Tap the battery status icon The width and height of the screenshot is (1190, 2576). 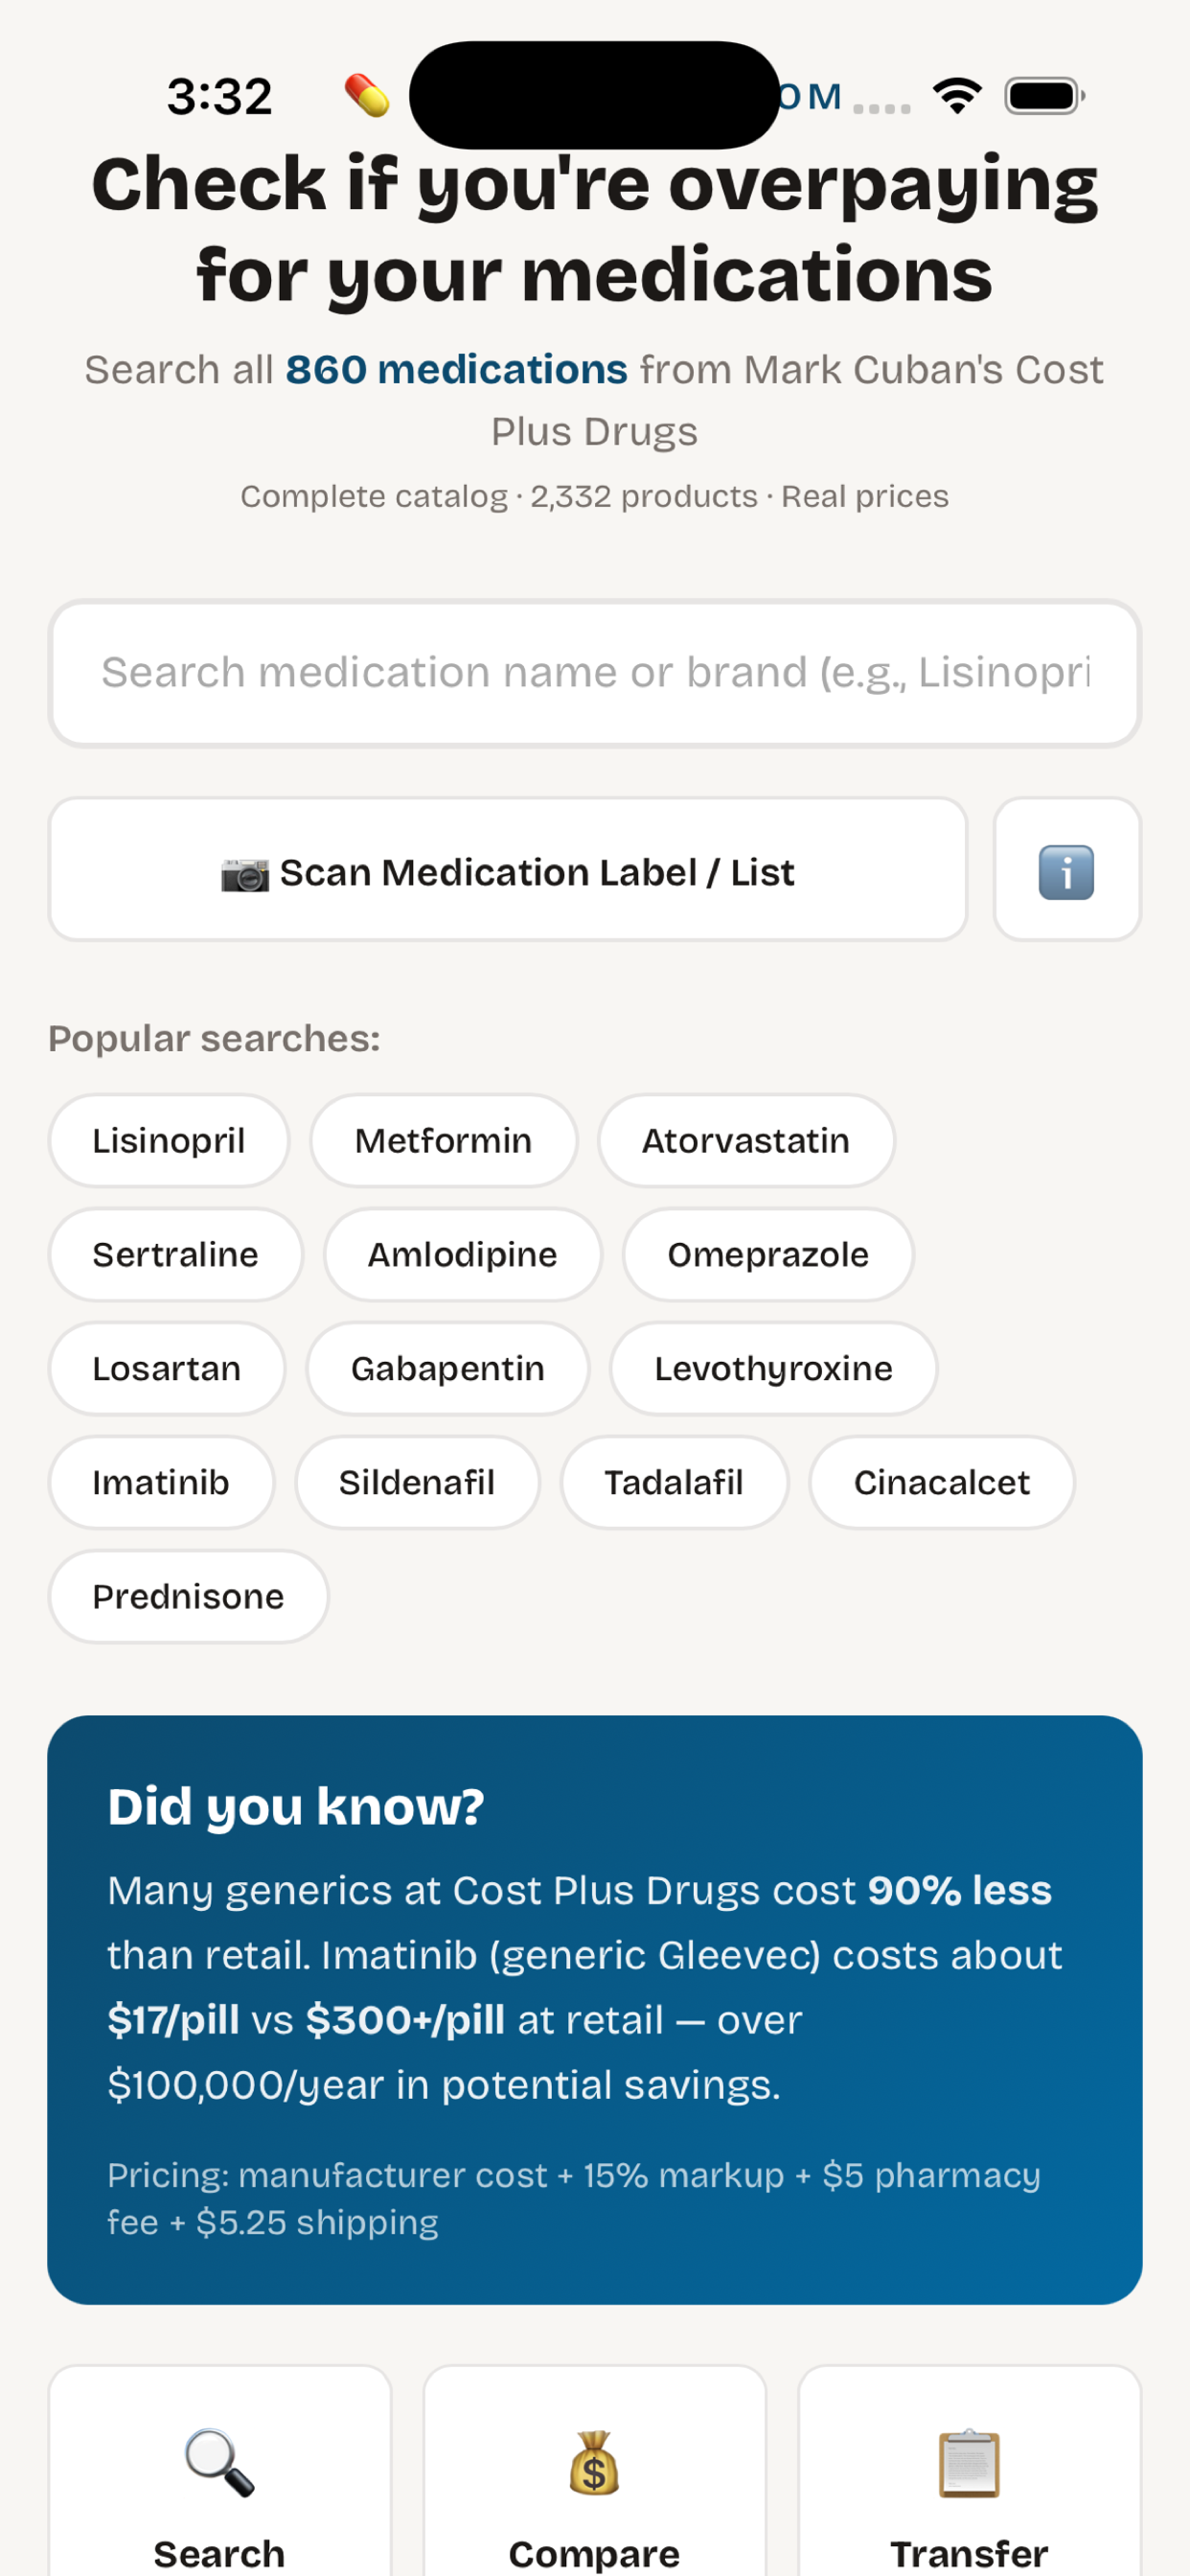(1044, 96)
